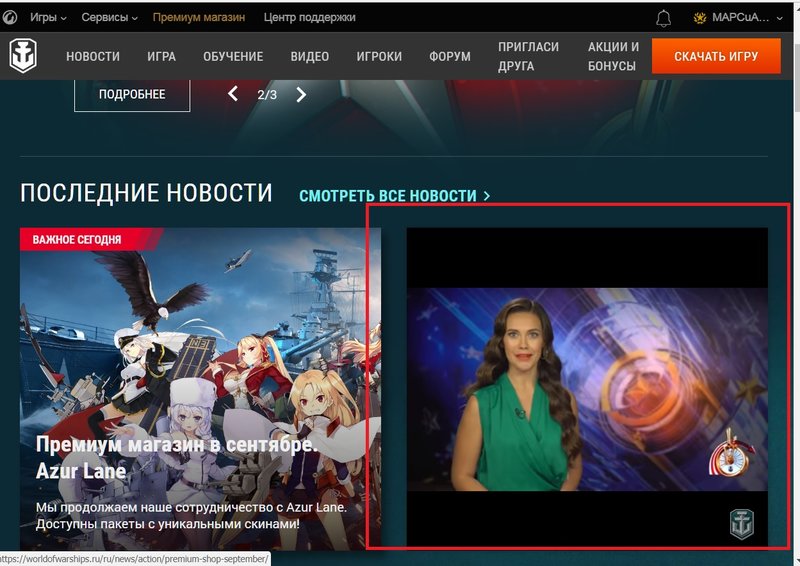Click the ПОДРОБНЕЕ button
The height and width of the screenshot is (566, 800).
tap(132, 95)
